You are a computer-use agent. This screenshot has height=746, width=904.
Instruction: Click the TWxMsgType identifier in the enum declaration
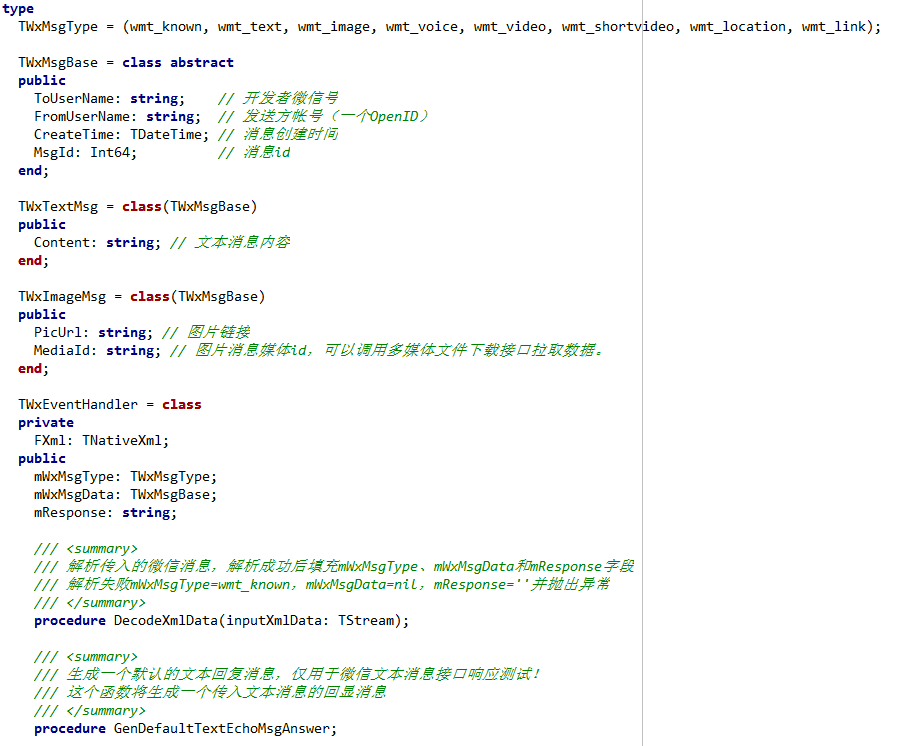58,27
